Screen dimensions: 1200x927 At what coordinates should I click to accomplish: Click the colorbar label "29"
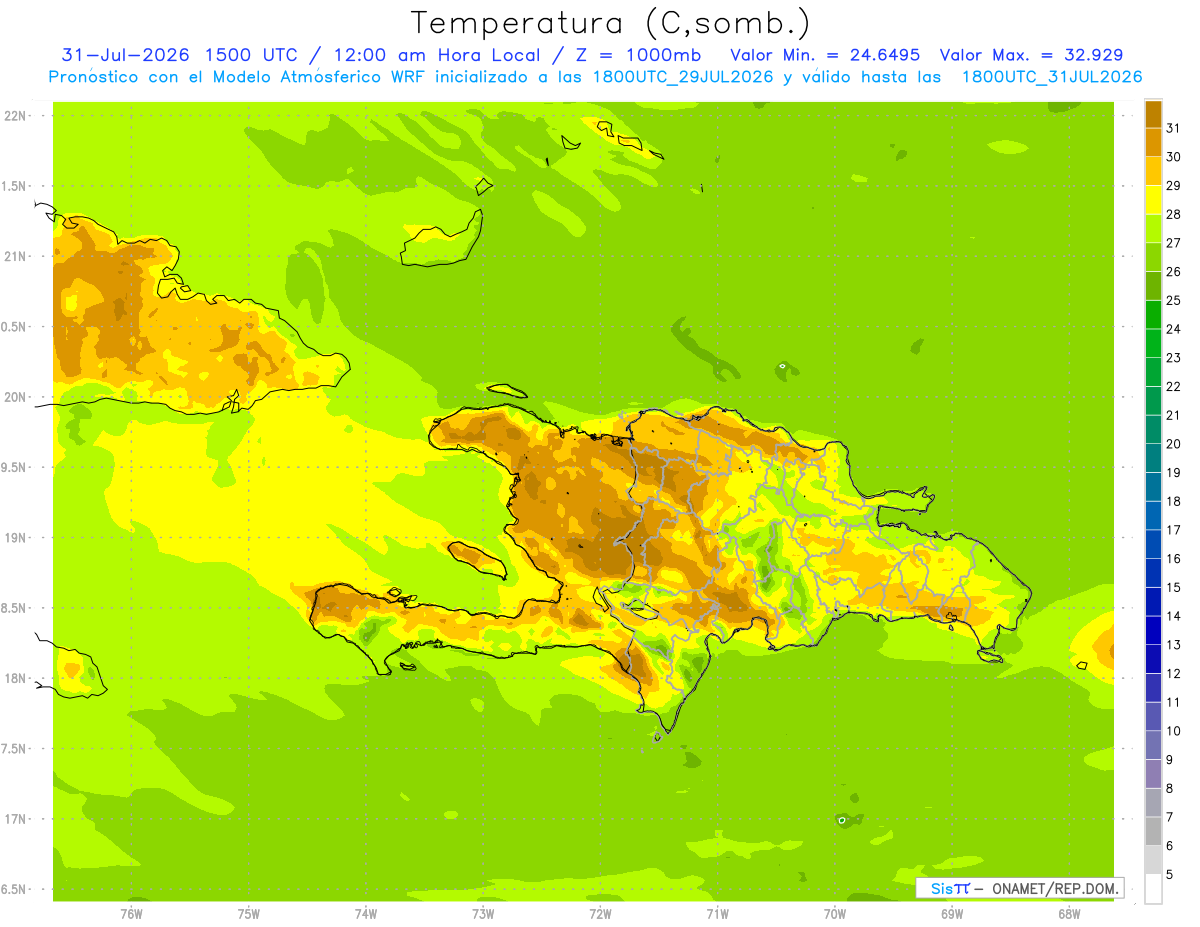click(x=1174, y=186)
